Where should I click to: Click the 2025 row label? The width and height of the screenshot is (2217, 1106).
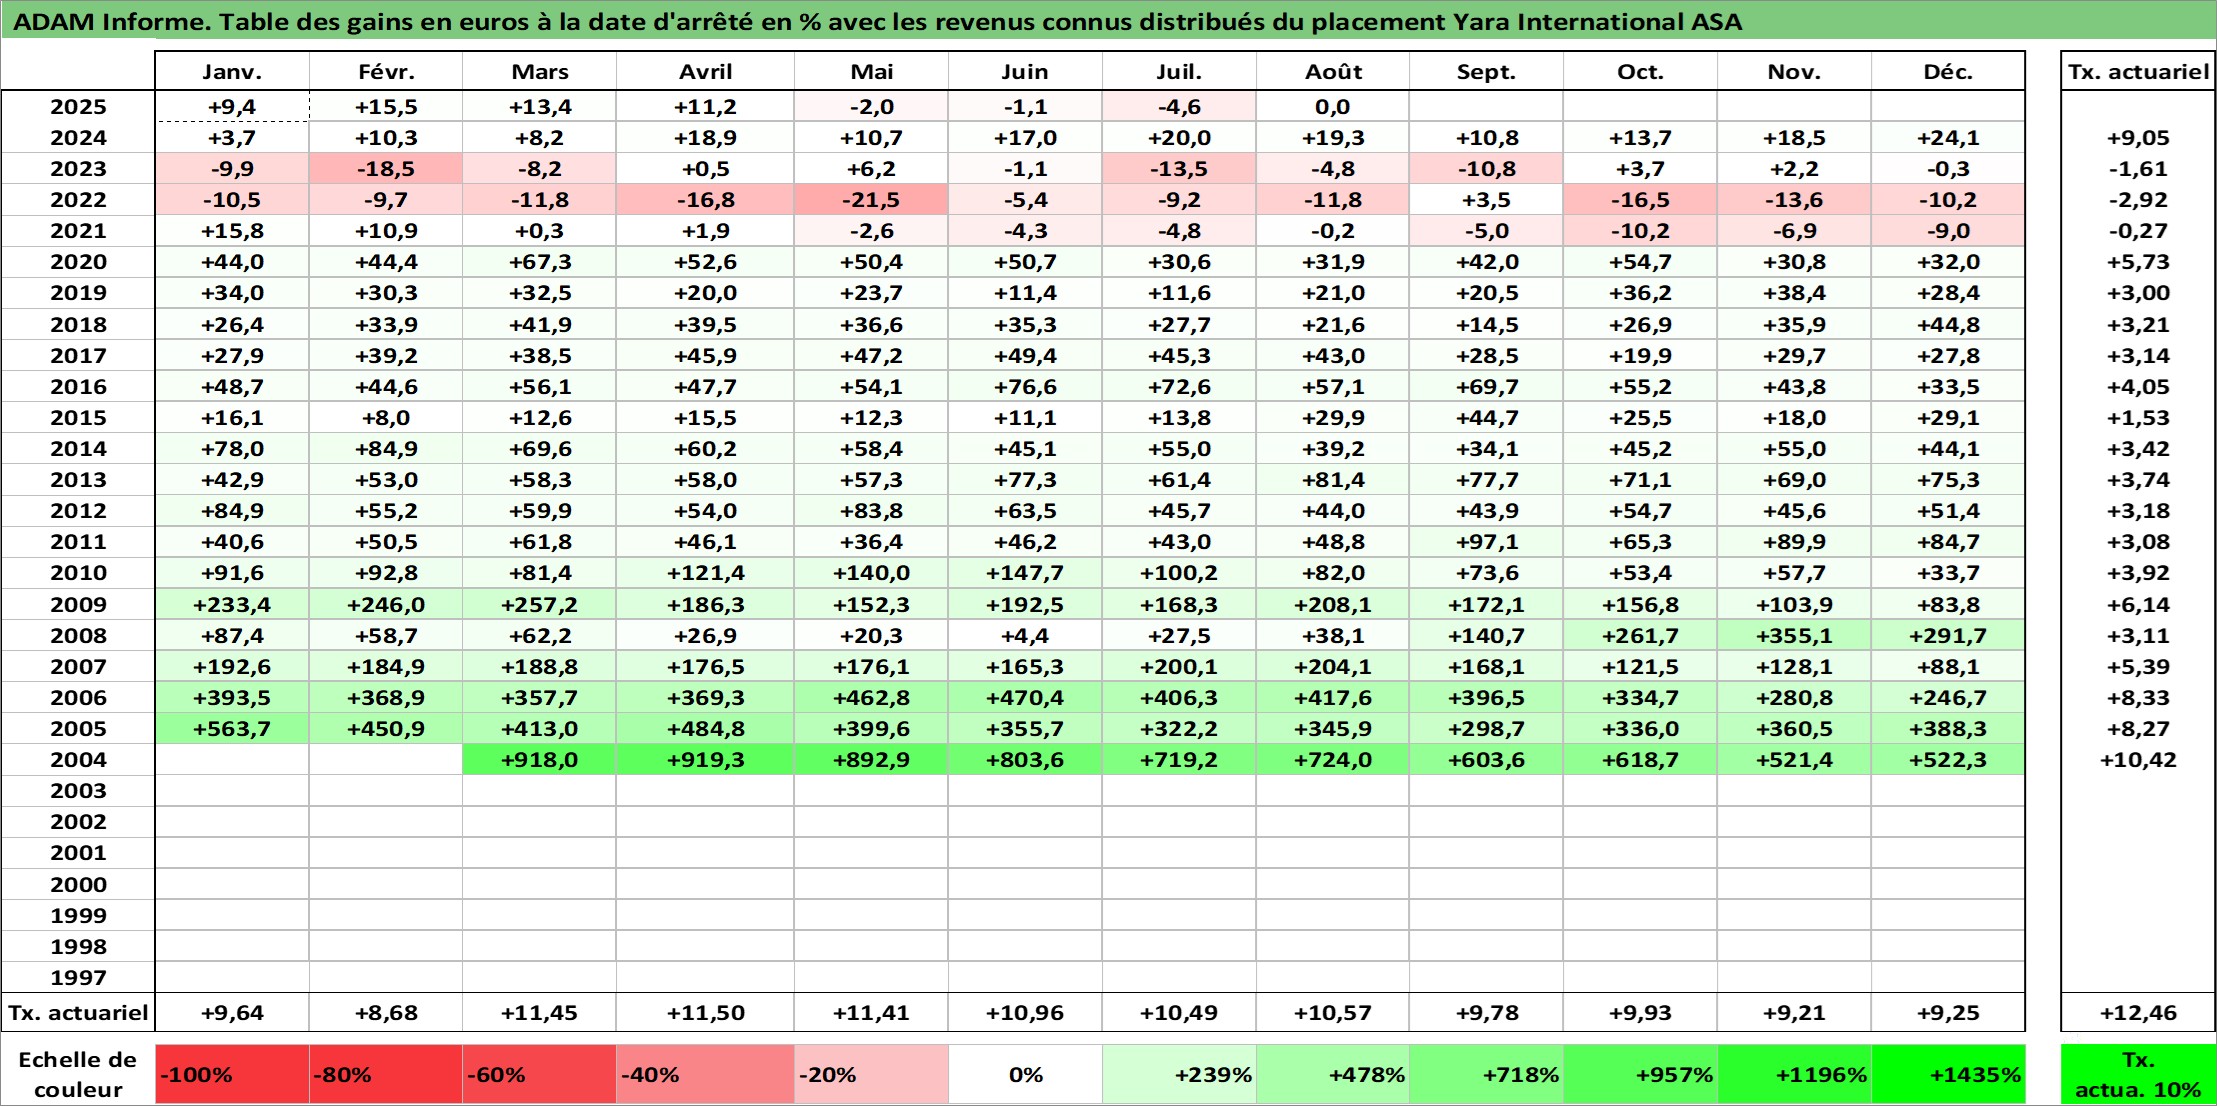(x=78, y=107)
